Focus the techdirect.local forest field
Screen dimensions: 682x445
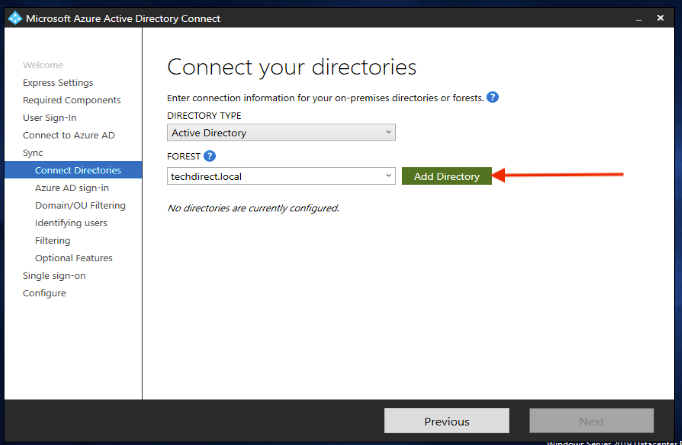(x=281, y=176)
